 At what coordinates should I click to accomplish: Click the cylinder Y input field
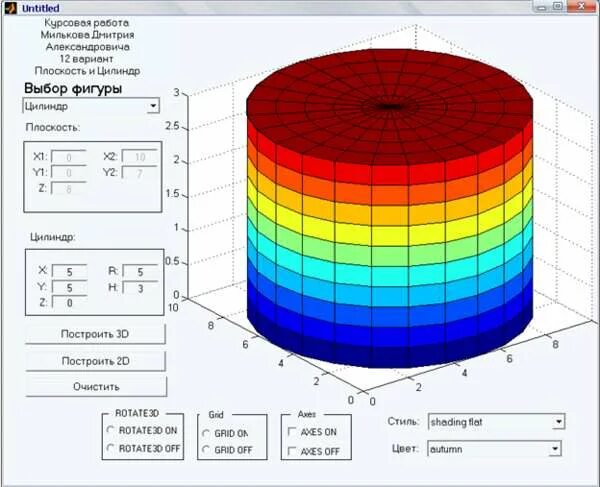[69, 287]
